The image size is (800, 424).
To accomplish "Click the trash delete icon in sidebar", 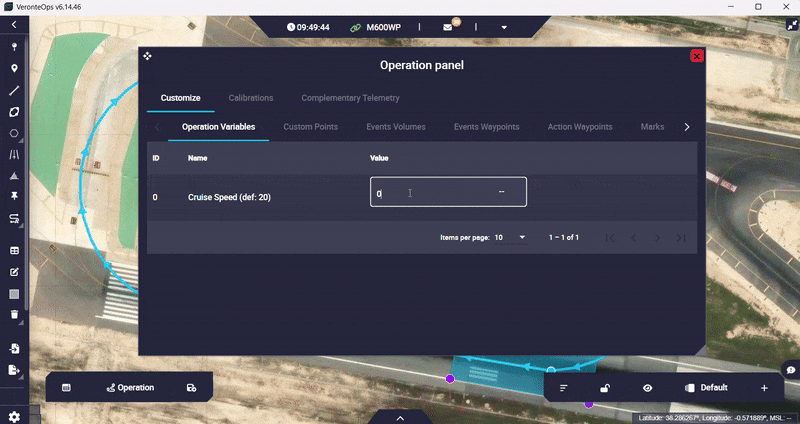I will (14, 314).
